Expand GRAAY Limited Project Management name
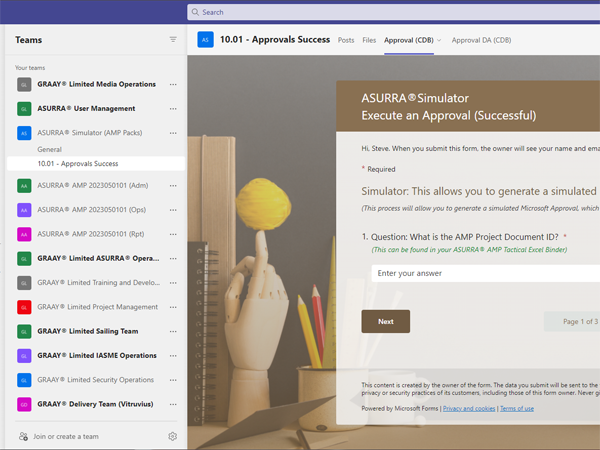600x450 pixels. pyautogui.click(x=98, y=307)
